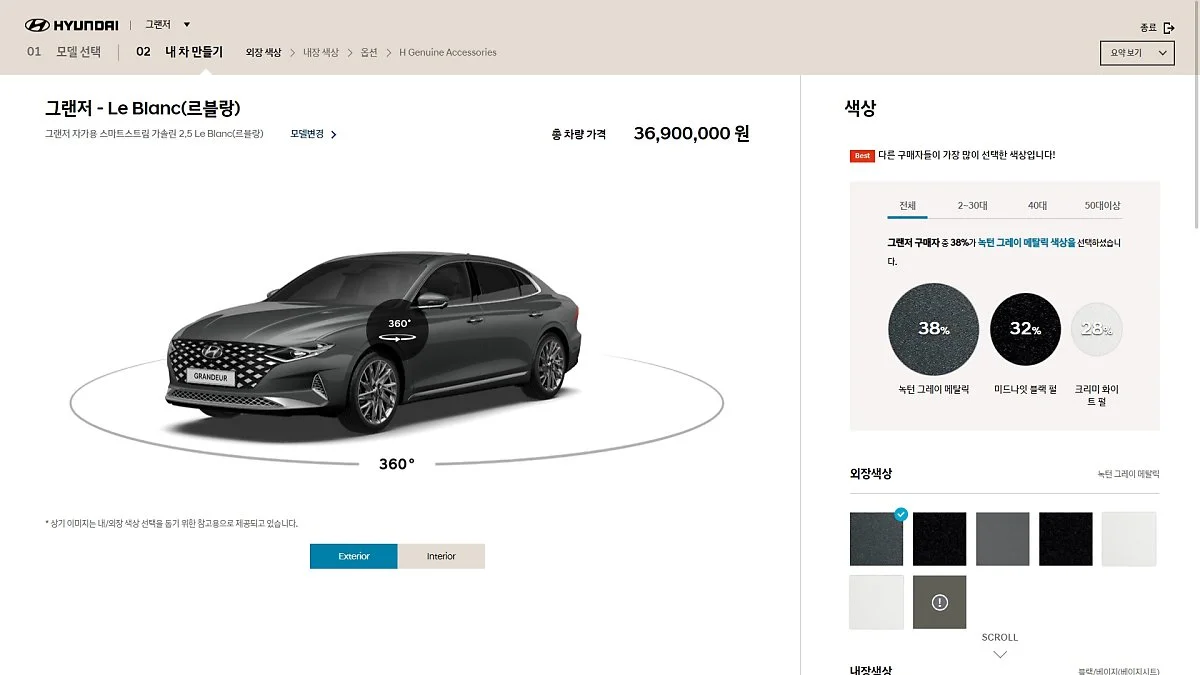Select the 40대 age tab
Viewport: 1200px width, 675px height.
1037,205
